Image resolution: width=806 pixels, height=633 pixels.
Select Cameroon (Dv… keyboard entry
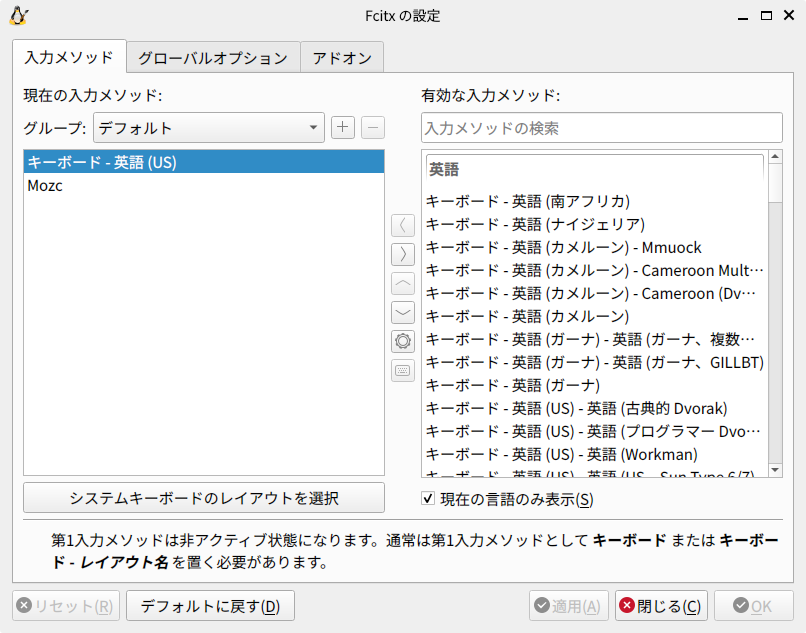click(595, 294)
